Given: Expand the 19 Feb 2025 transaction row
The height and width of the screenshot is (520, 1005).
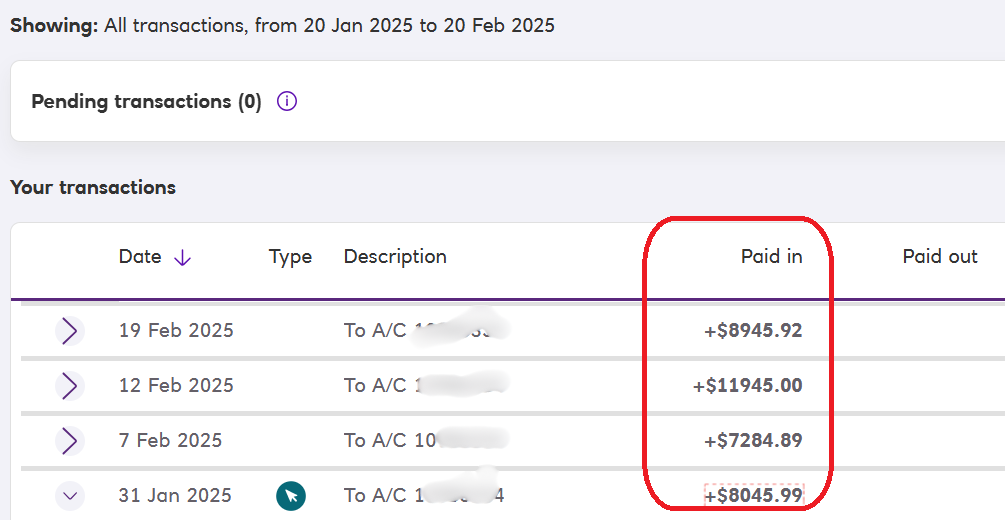Looking at the screenshot, I should pyautogui.click(x=69, y=331).
